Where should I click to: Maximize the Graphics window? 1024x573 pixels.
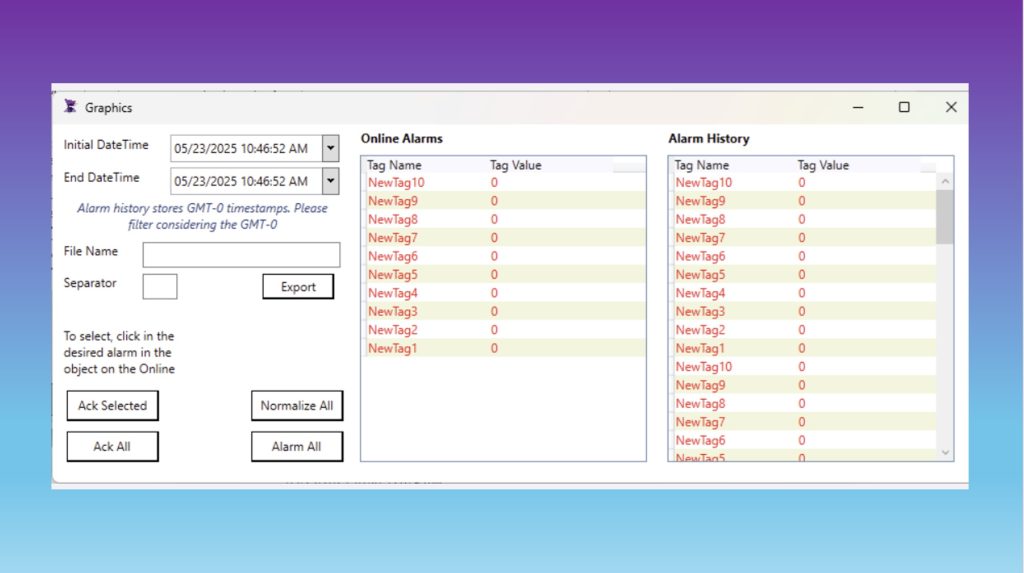904,107
